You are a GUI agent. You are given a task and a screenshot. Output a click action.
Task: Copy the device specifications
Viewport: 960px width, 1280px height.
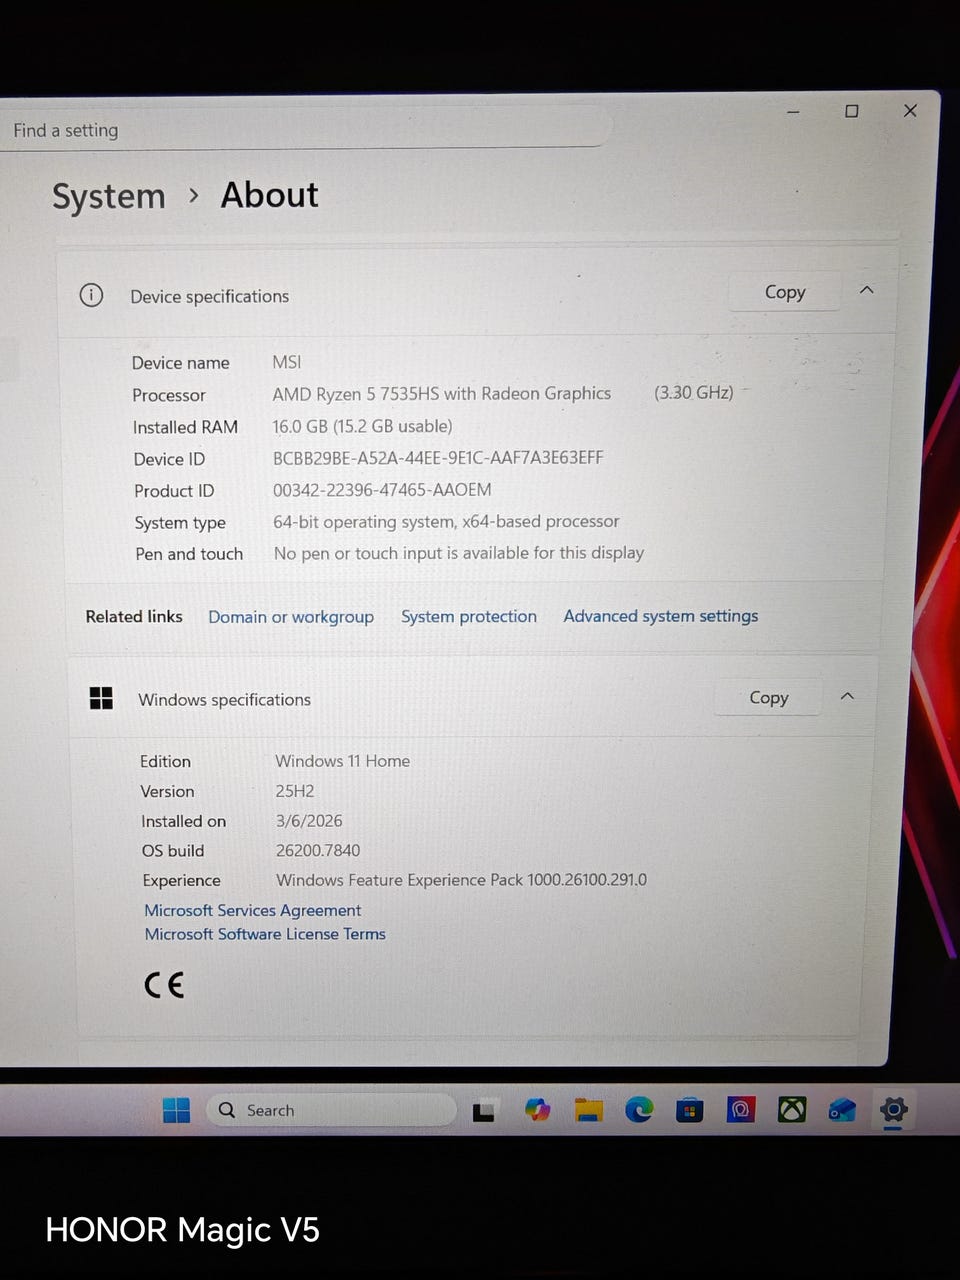click(x=785, y=292)
